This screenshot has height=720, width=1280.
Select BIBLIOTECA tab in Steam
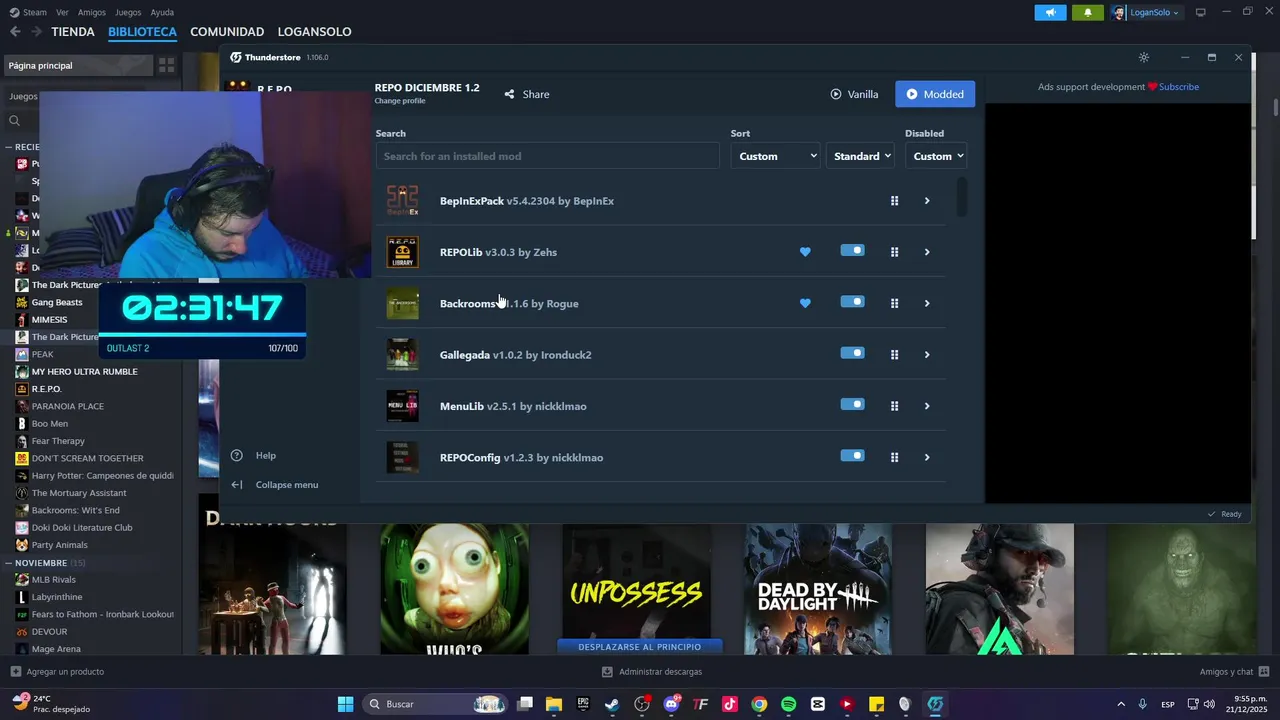142,32
